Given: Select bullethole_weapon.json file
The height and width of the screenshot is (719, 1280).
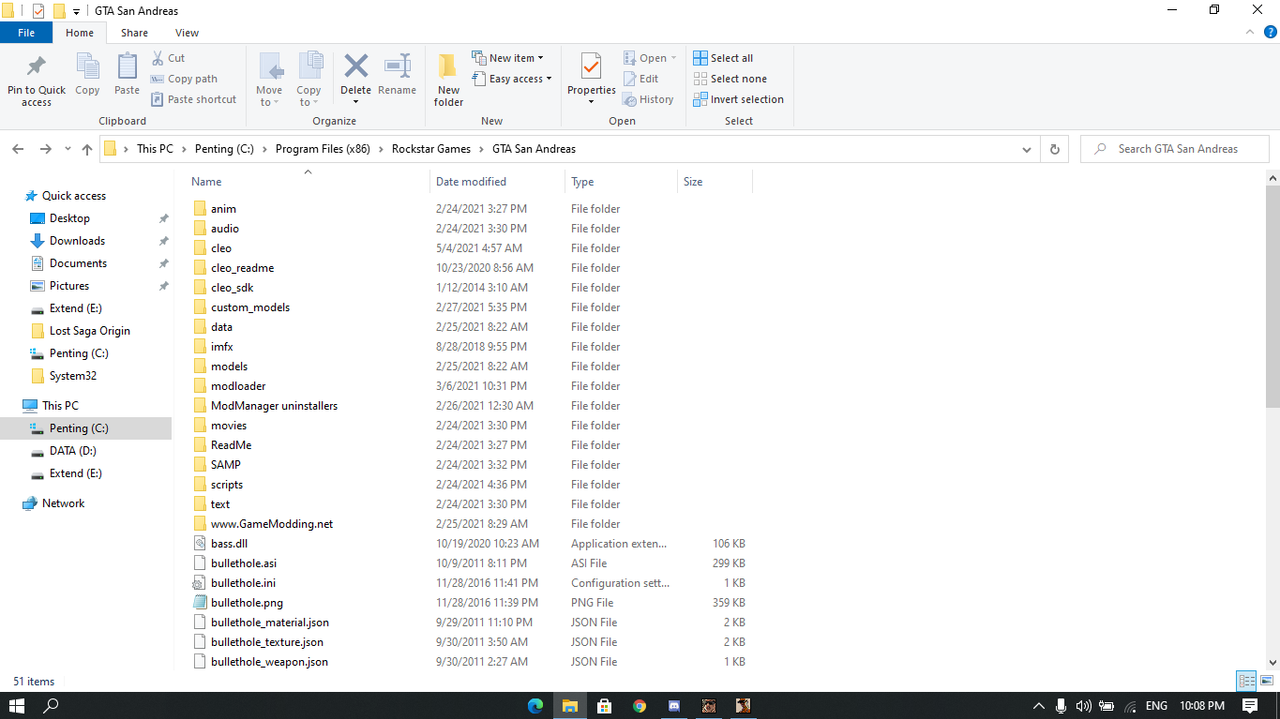Looking at the screenshot, I should click(269, 662).
